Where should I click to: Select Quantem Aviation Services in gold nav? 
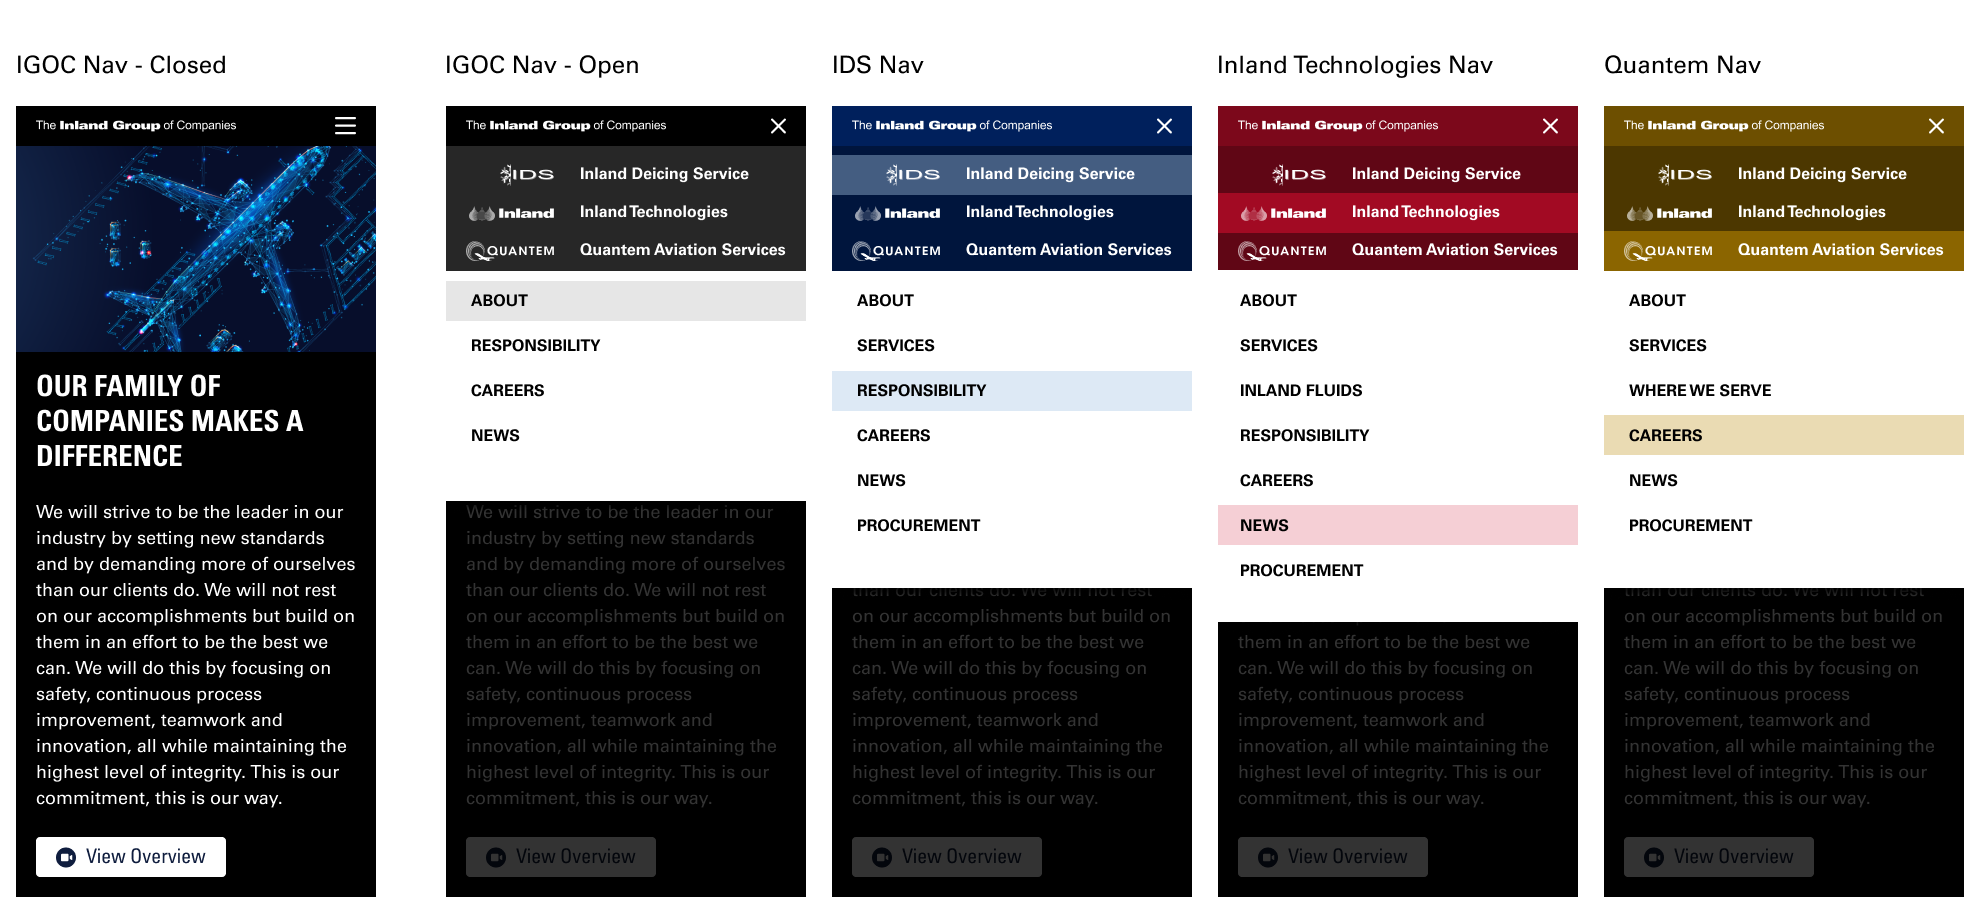pos(1840,250)
